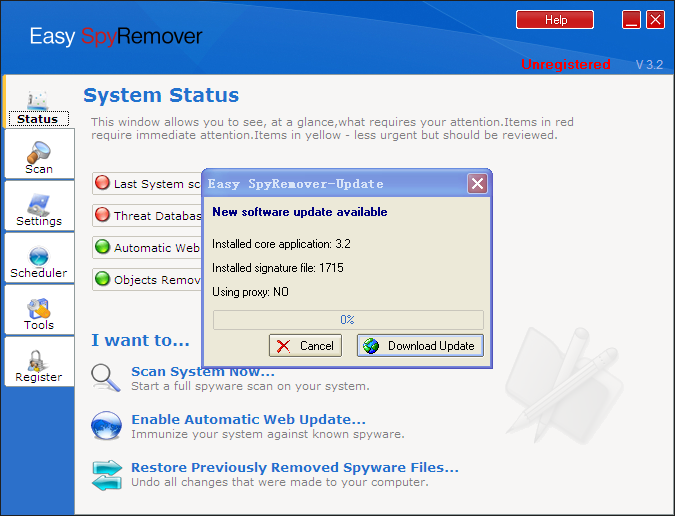Click the red Threat Database status indicator

(102, 215)
